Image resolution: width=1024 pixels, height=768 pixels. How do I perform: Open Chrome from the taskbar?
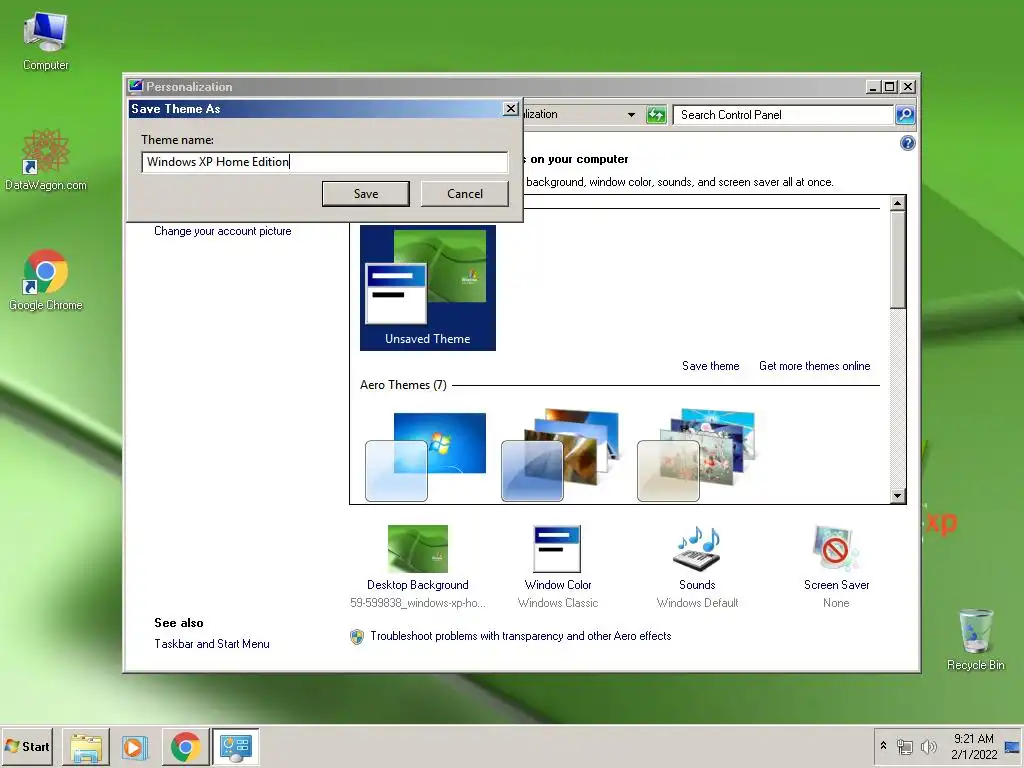pos(185,747)
